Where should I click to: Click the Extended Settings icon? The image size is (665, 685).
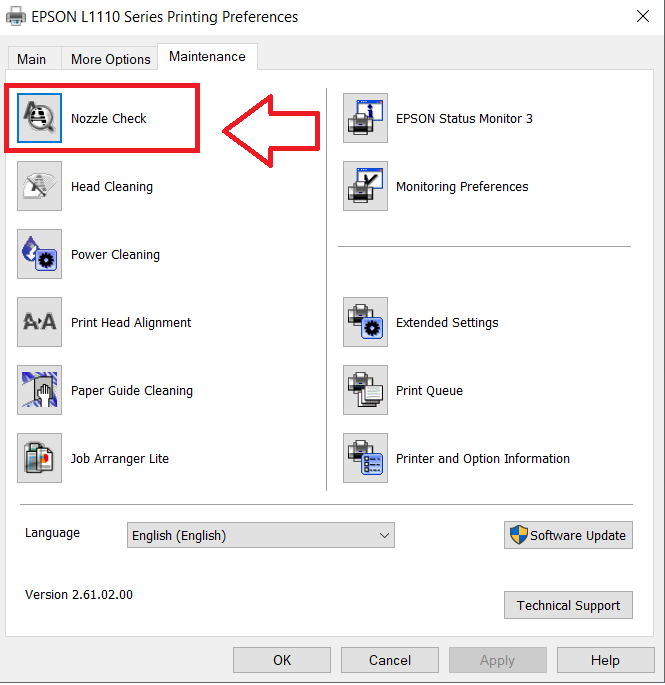point(365,323)
